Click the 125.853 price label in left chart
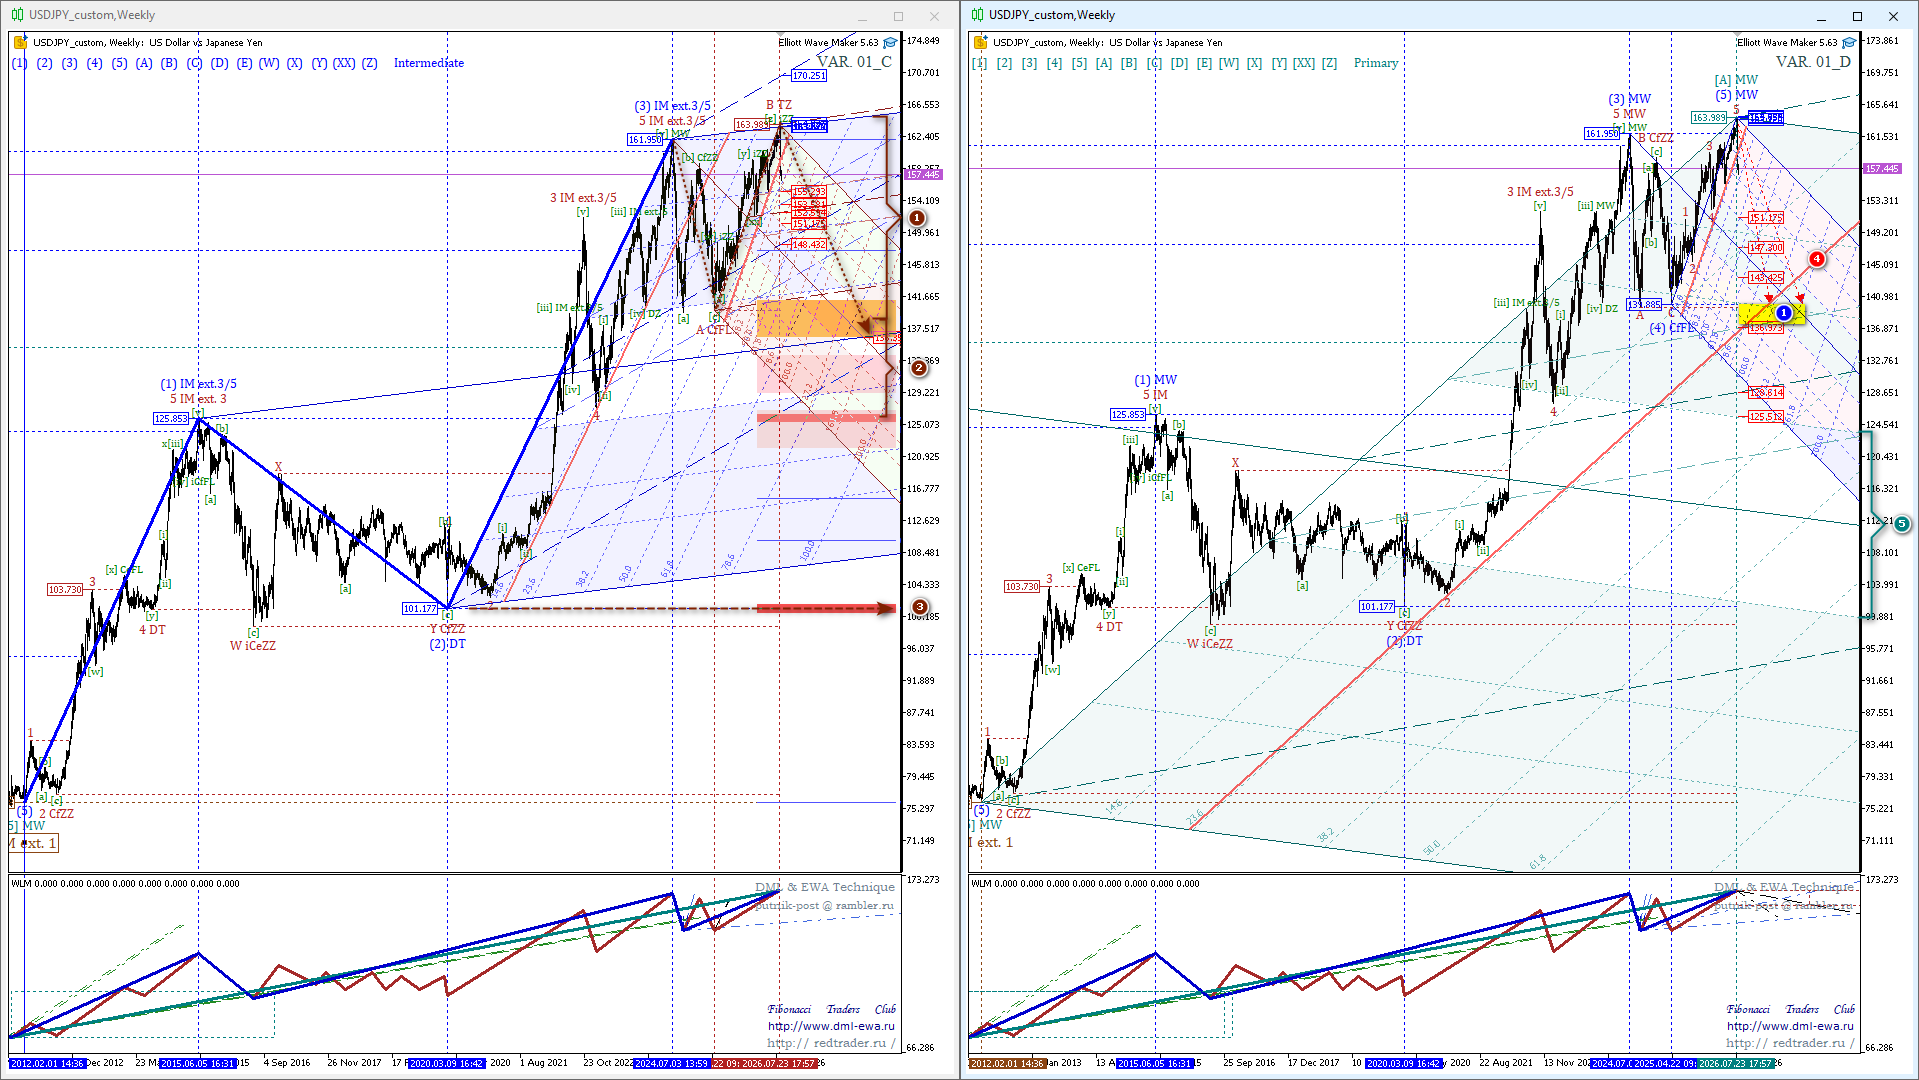The height and width of the screenshot is (1080, 1919). 171,419
